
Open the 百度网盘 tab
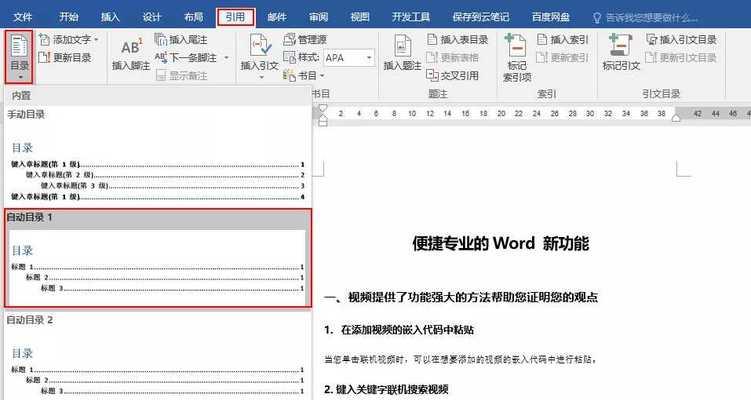click(551, 17)
